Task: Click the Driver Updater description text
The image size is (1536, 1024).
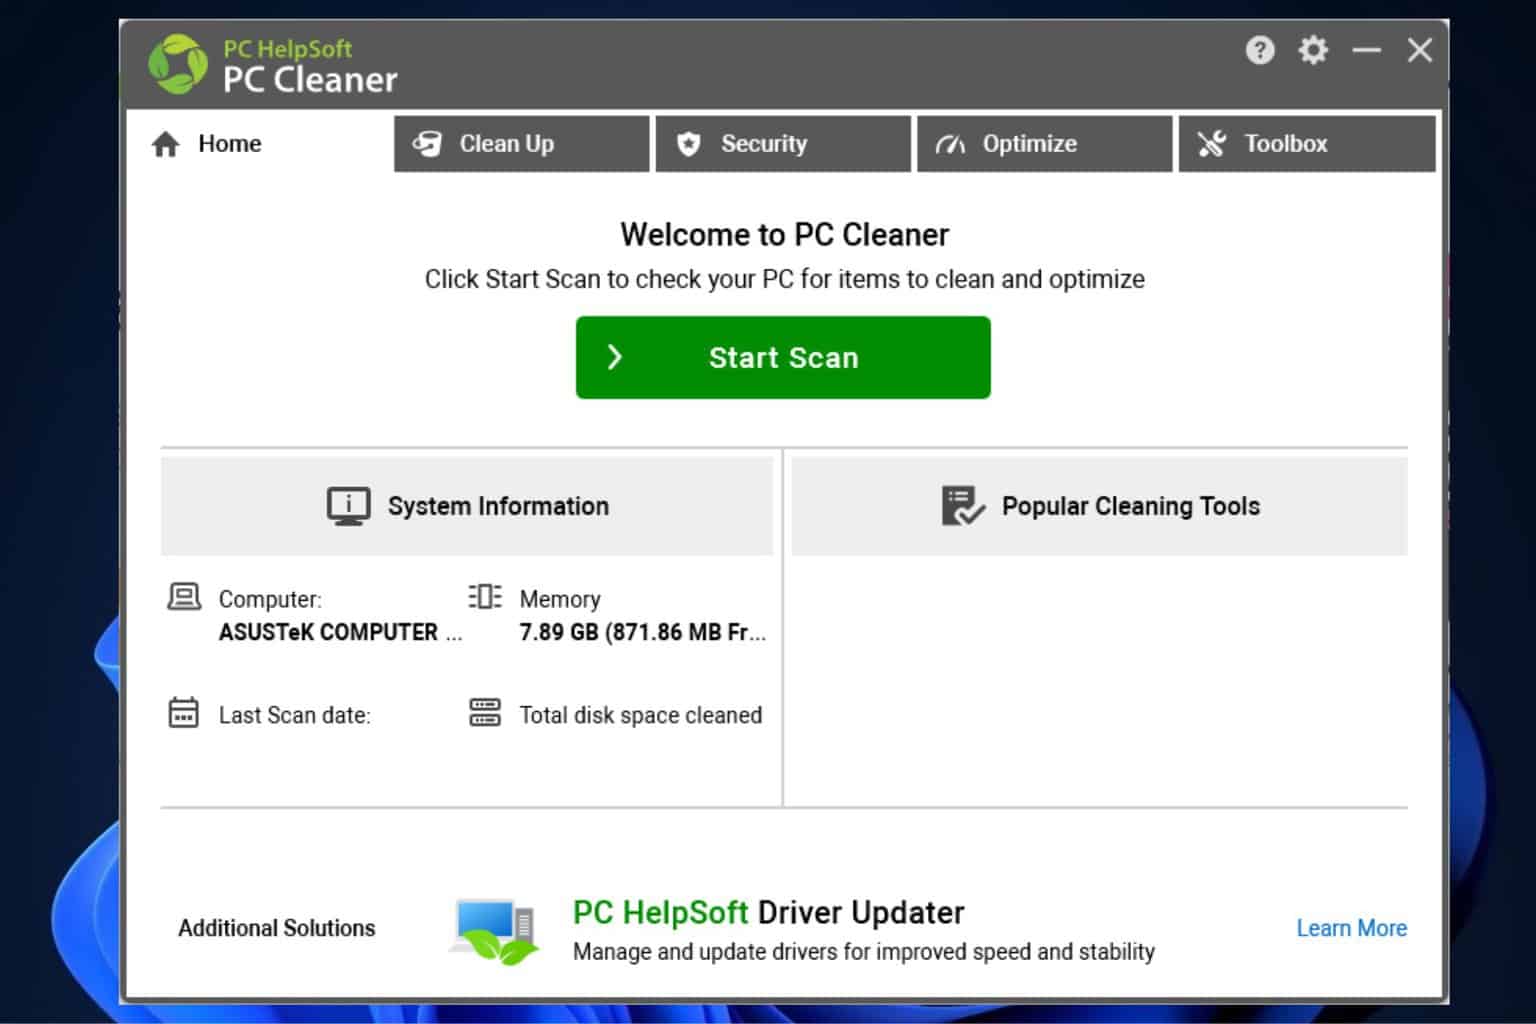Action: click(x=864, y=952)
